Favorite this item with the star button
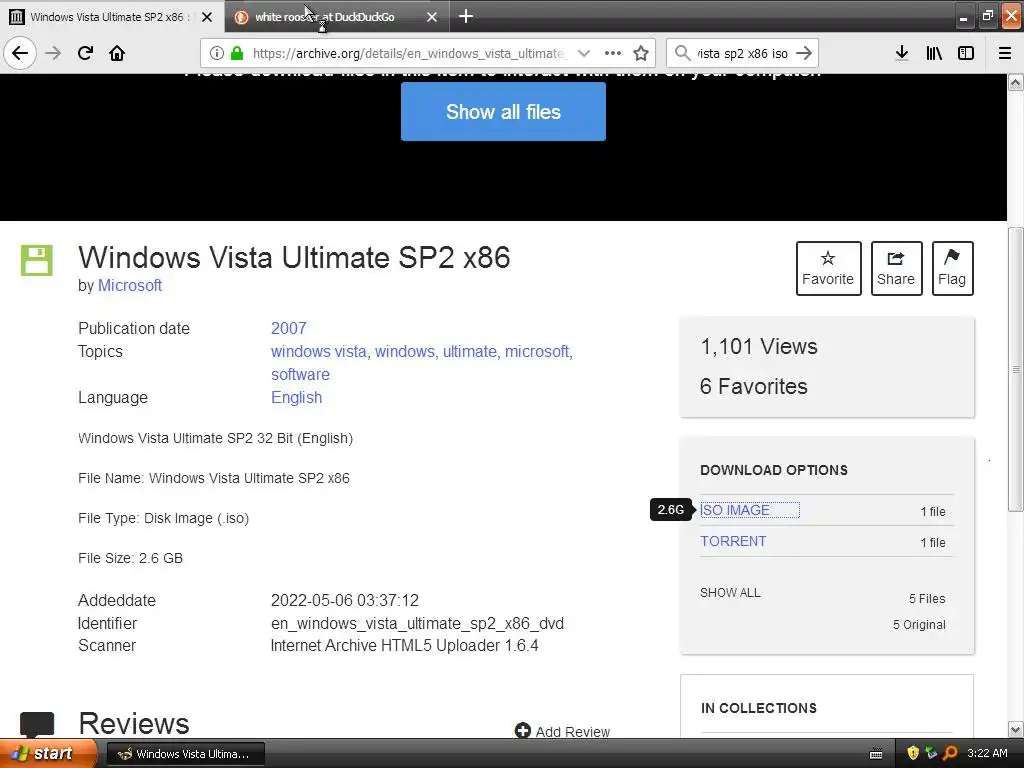The width and height of the screenshot is (1024, 768). 828,268
